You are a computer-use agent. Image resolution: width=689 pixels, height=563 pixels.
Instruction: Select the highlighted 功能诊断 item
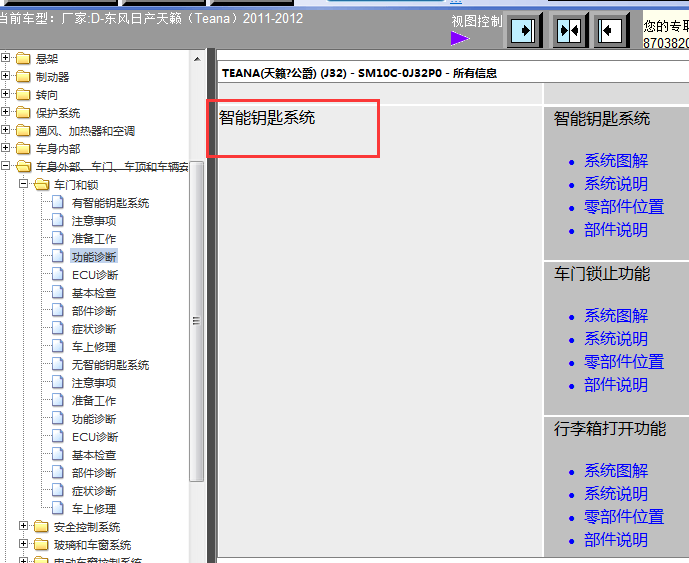pos(94,257)
